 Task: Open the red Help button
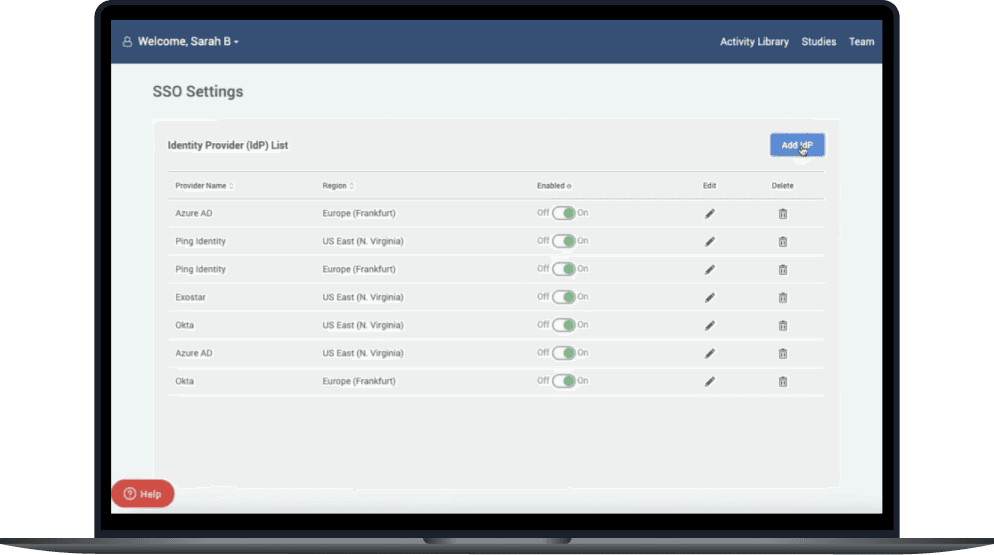142,494
